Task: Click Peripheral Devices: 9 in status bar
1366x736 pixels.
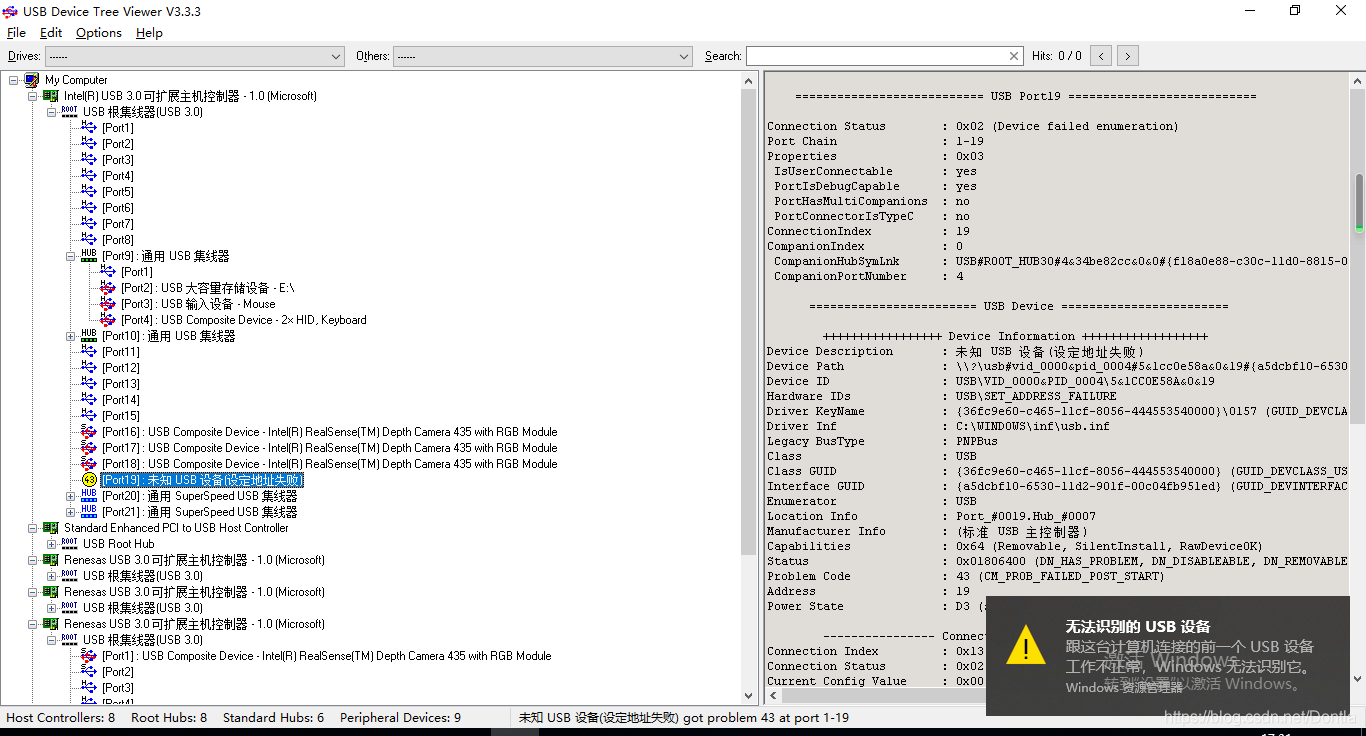Action: [400, 717]
